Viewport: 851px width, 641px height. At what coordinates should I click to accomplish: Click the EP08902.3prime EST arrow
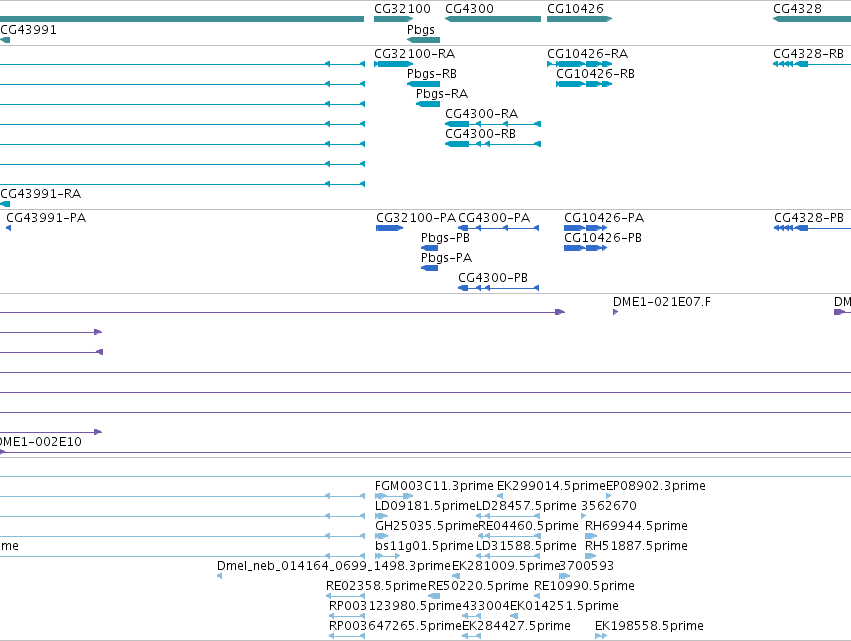(x=608, y=496)
